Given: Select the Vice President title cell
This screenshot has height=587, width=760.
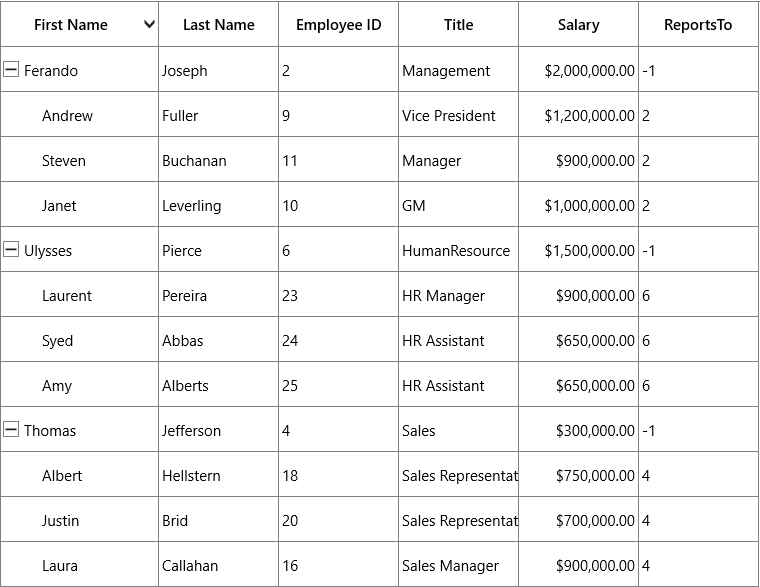Looking at the screenshot, I should (459, 115).
